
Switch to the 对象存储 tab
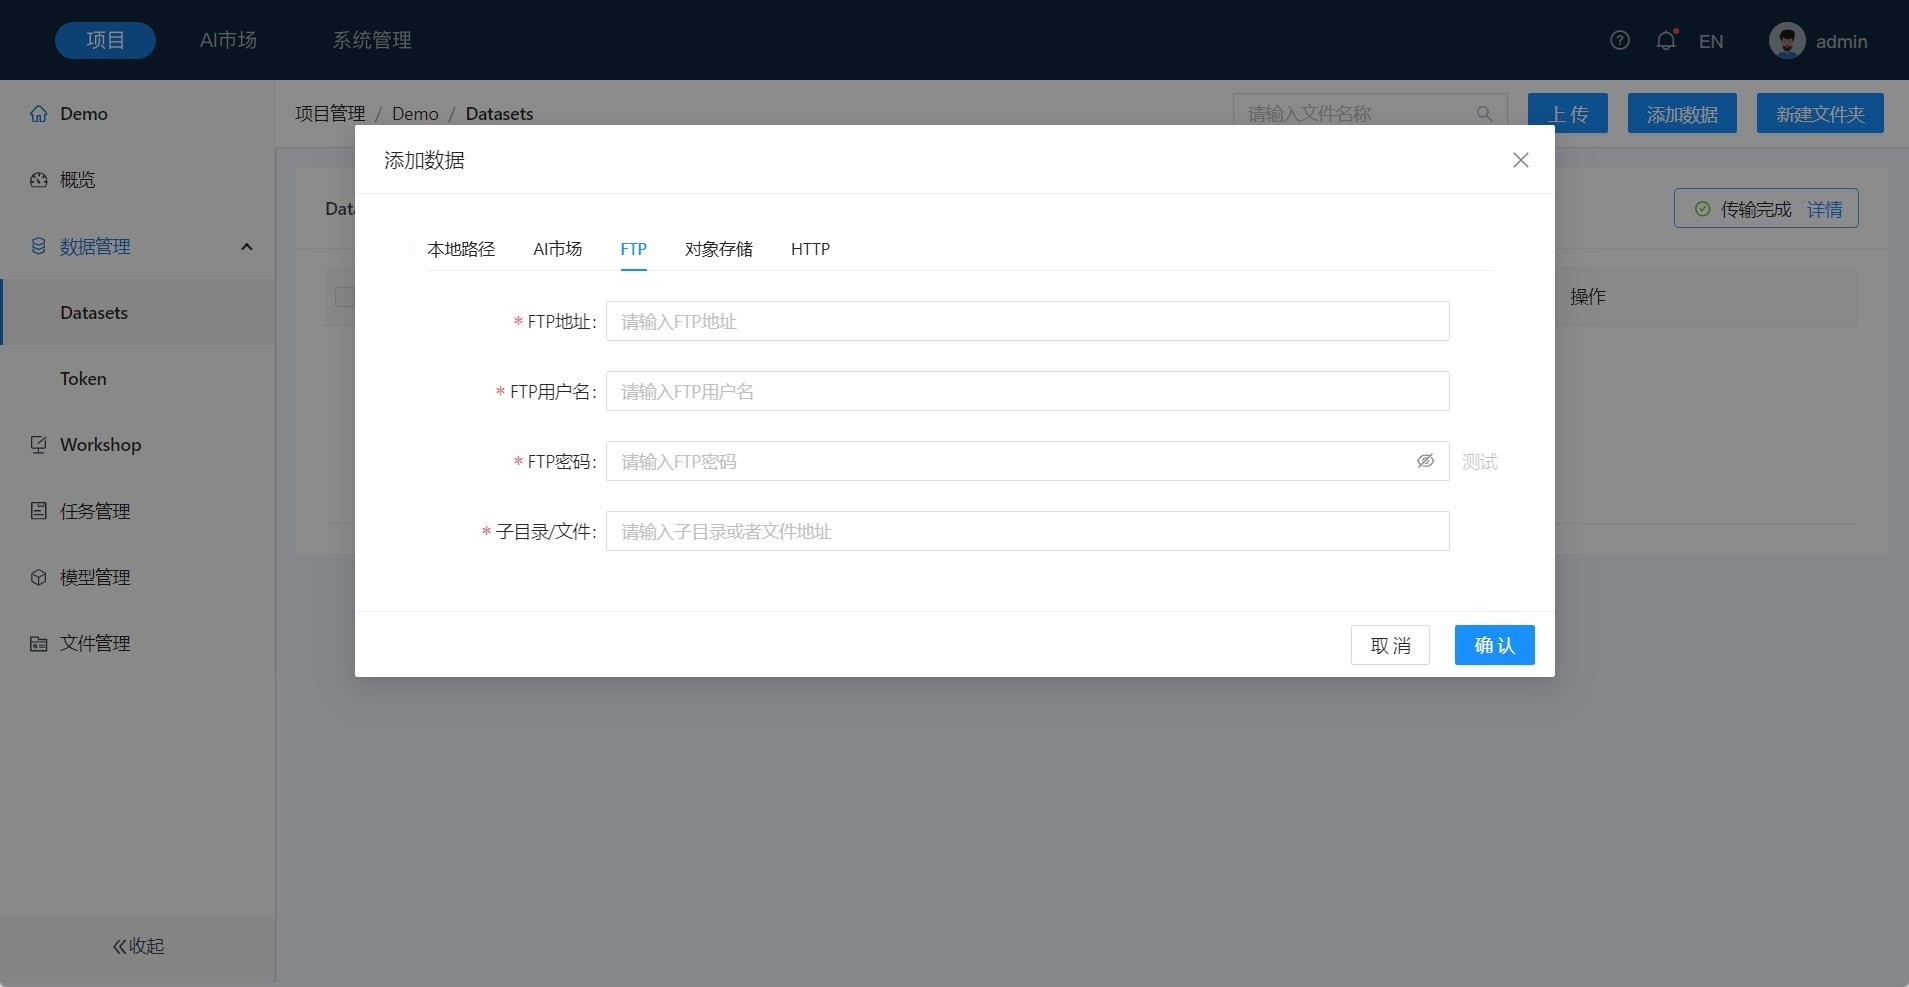click(x=718, y=249)
